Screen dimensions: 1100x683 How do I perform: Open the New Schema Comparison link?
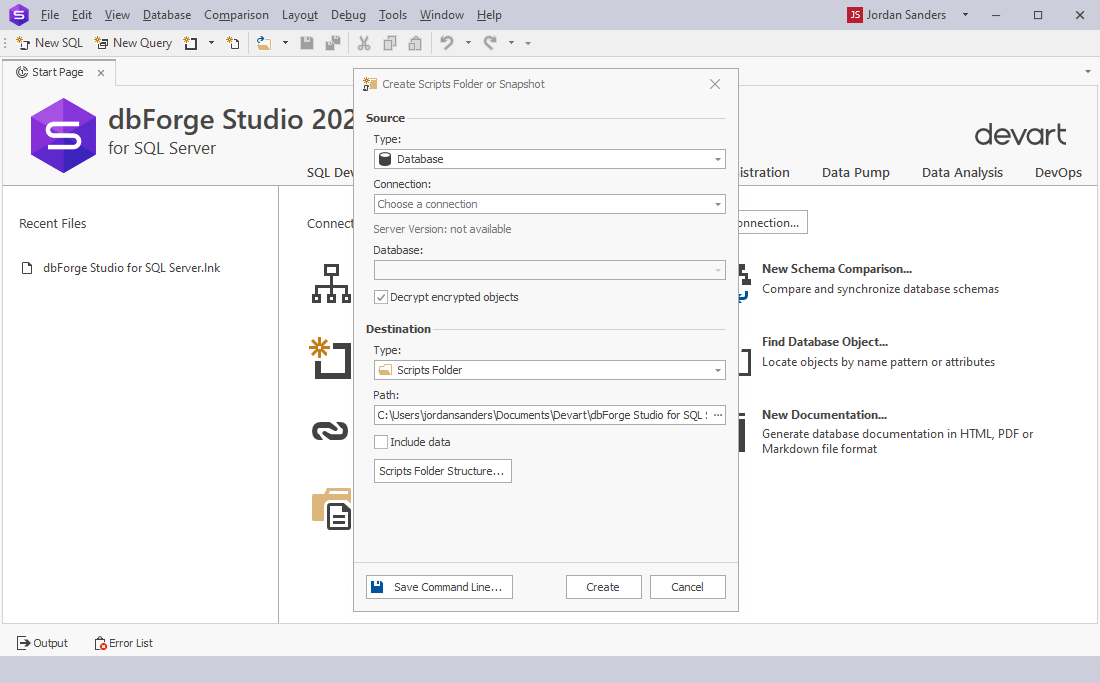(837, 269)
